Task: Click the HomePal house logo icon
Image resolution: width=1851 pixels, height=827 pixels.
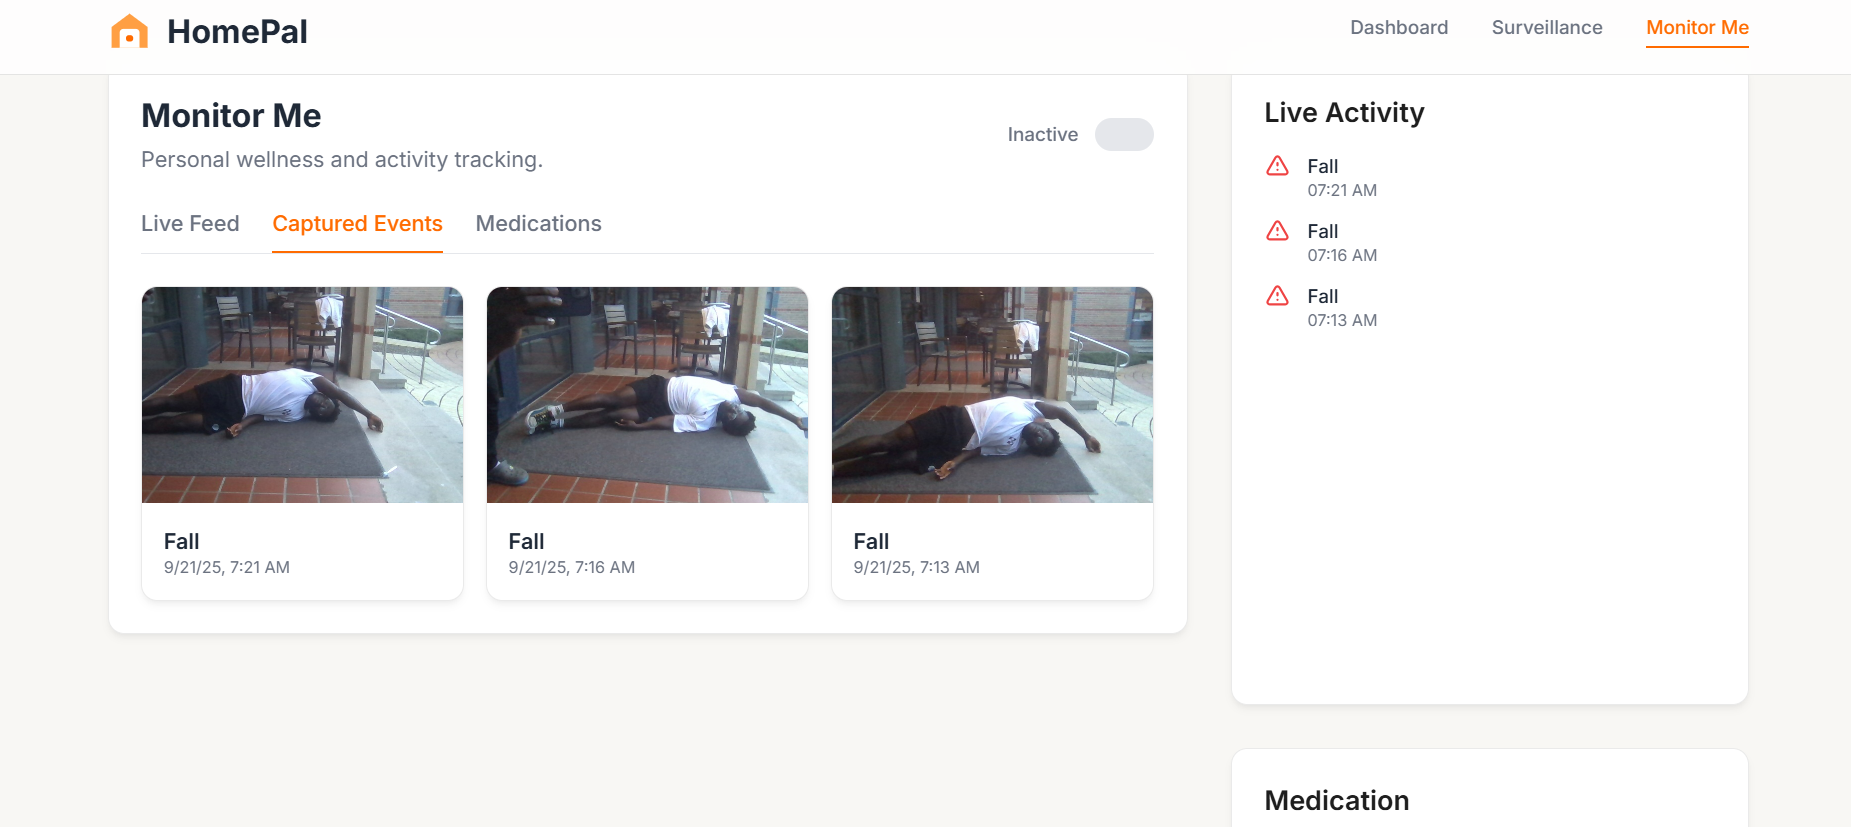Action: (x=129, y=31)
